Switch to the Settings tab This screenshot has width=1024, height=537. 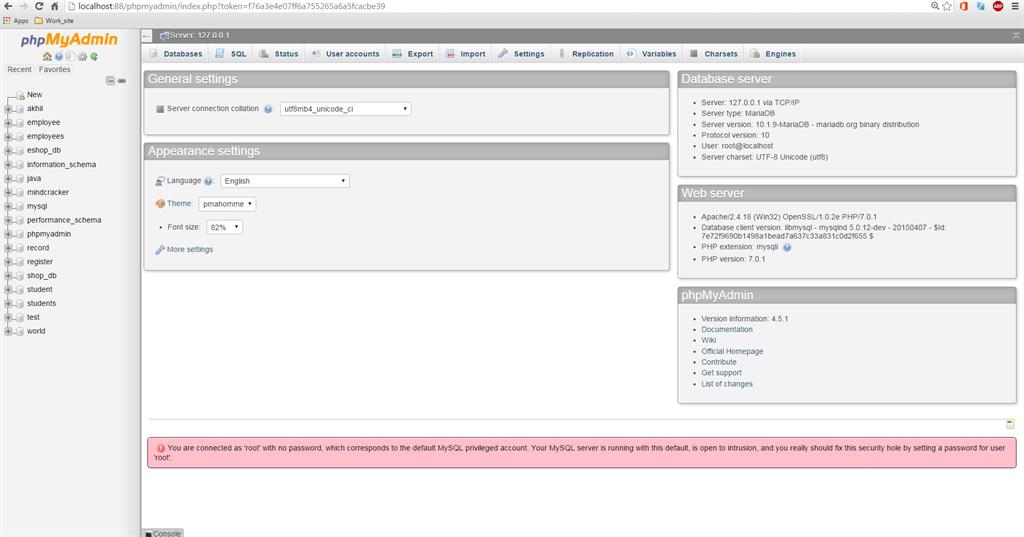(x=521, y=54)
